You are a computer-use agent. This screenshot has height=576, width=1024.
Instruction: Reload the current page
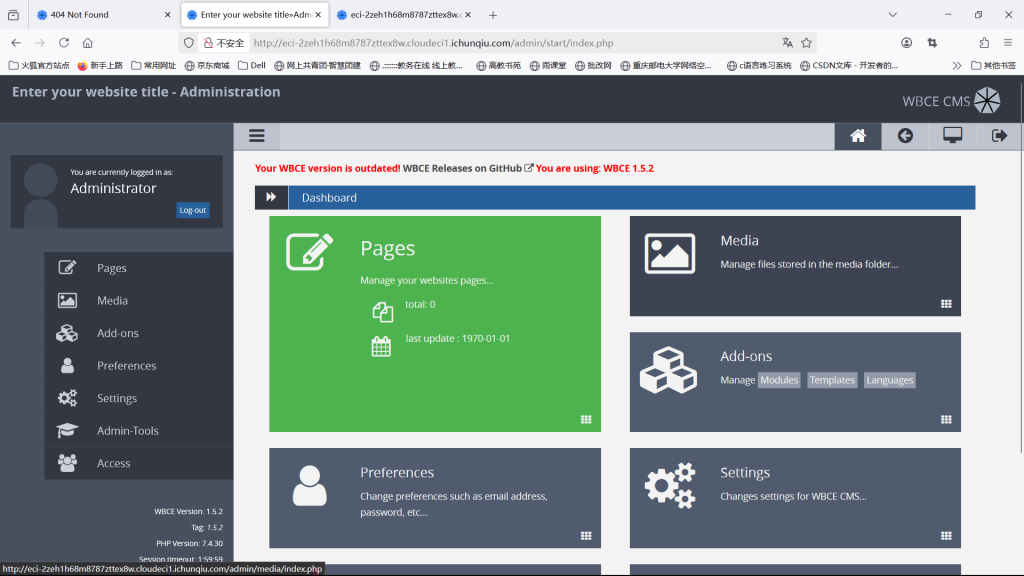pyautogui.click(x=63, y=43)
